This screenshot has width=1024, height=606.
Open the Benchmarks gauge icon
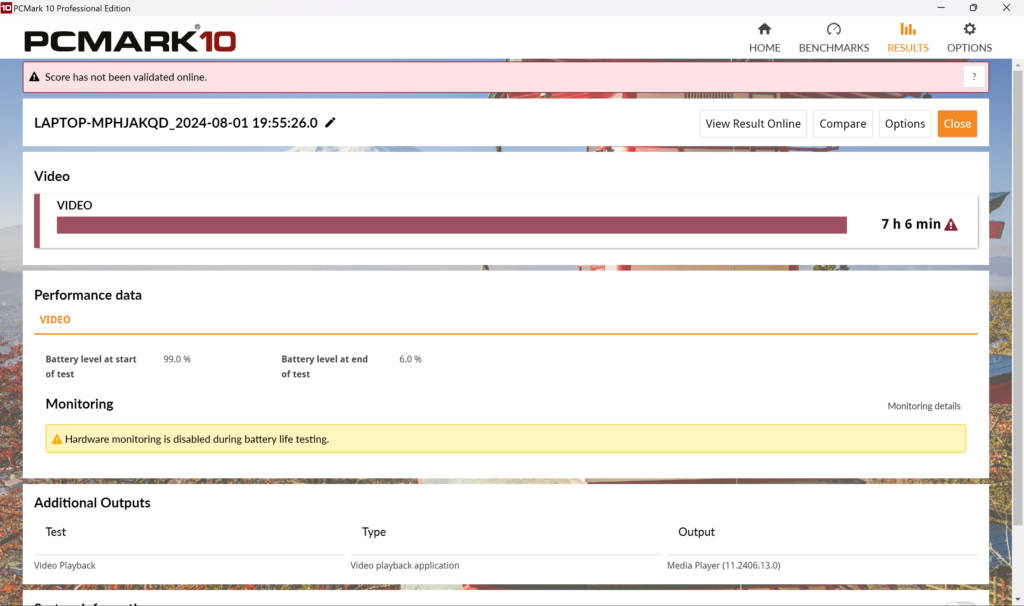tap(833, 30)
